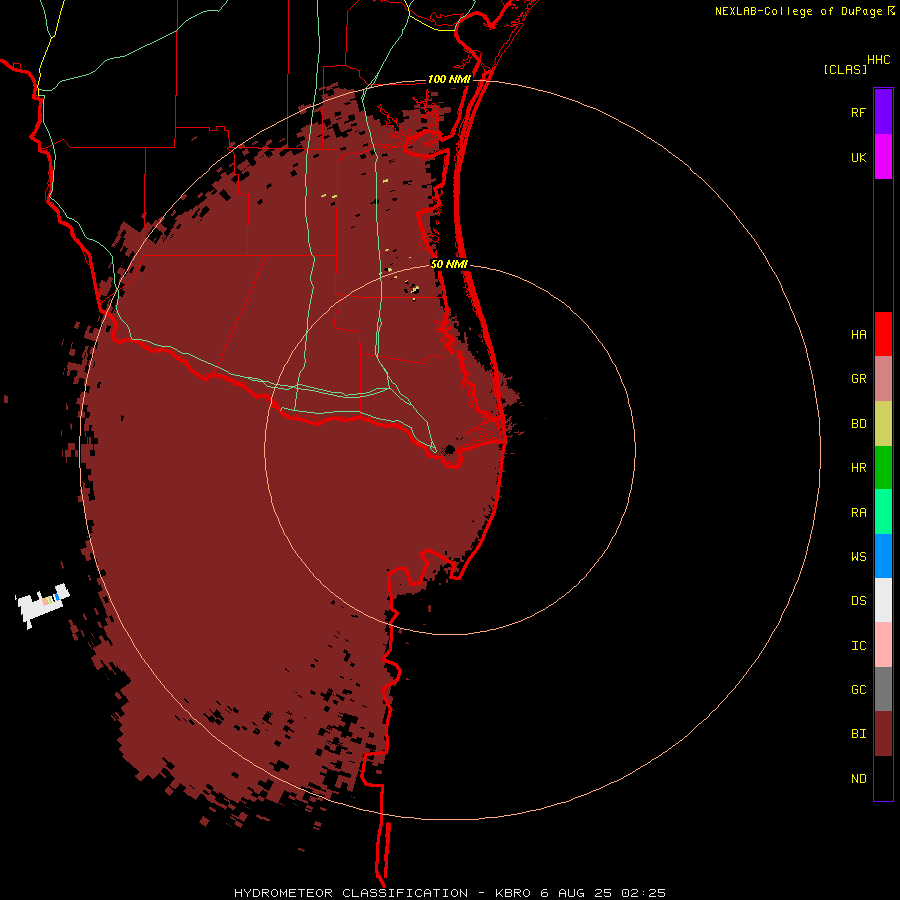Click the BD yellow legend color swatch
This screenshot has height=900, width=900.
[x=883, y=424]
